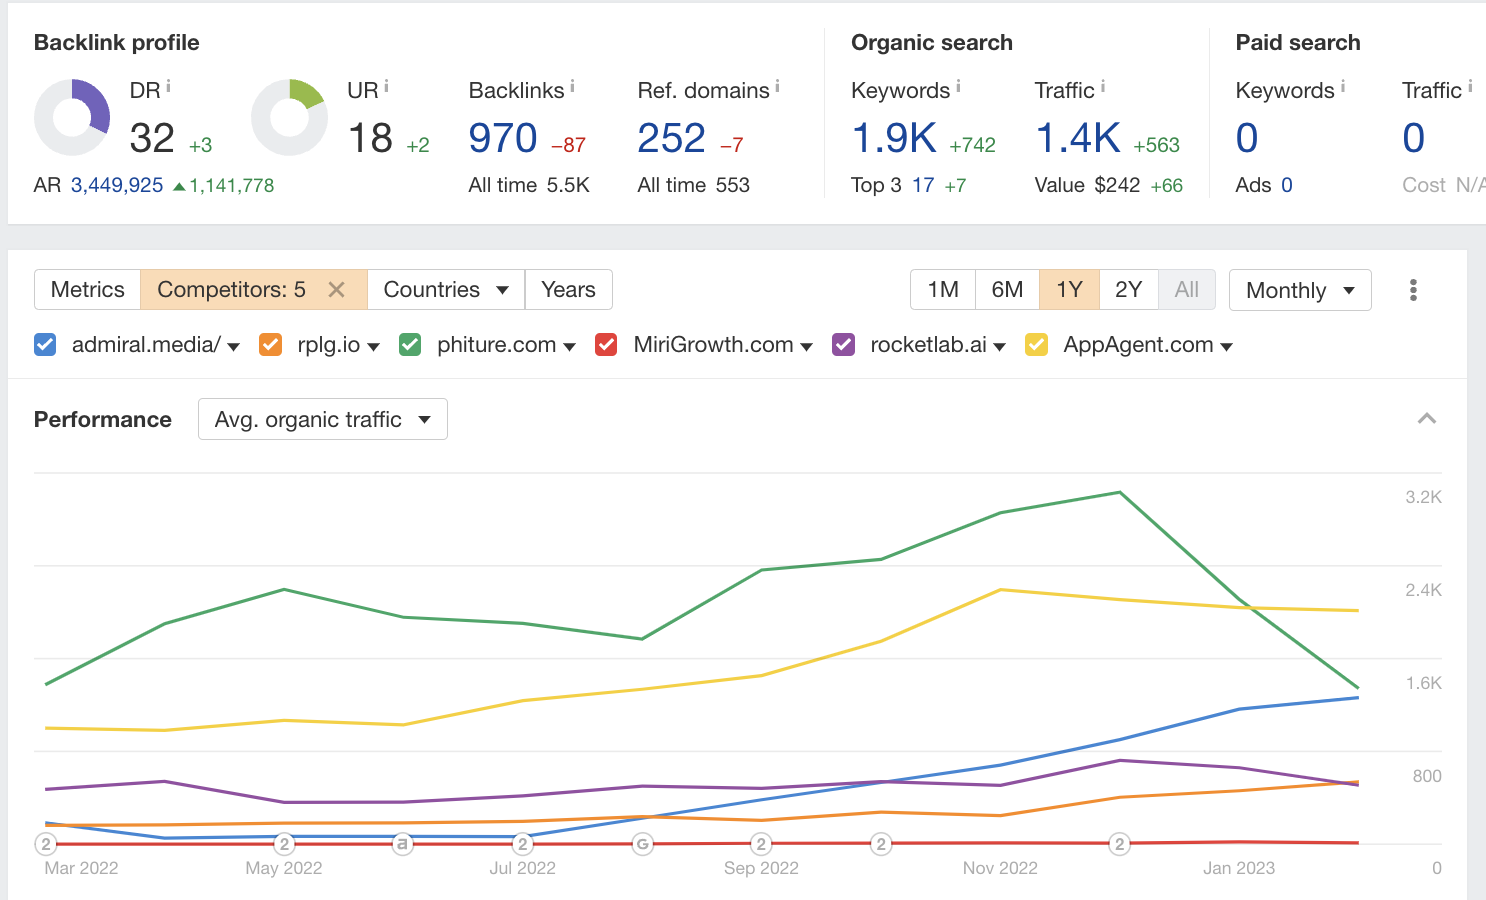Click the Traffic info icon under Organic search
1486x900 pixels.
1101,84
